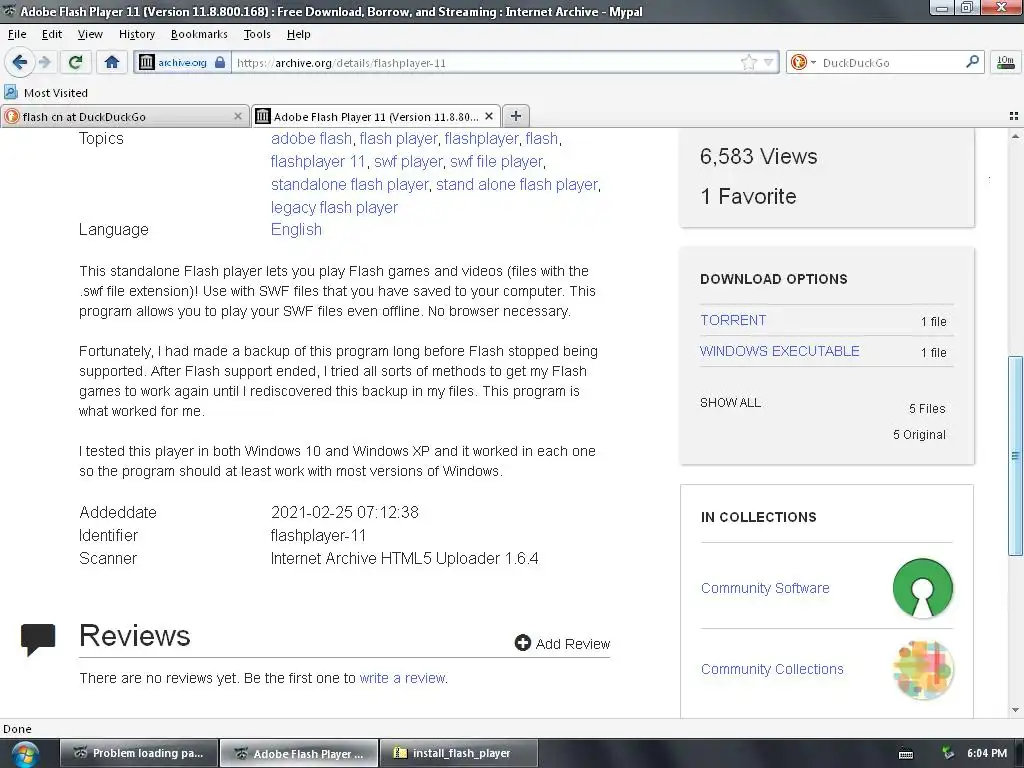
Task: Open the Most Visited bookmarks folder
Action: pos(46,92)
